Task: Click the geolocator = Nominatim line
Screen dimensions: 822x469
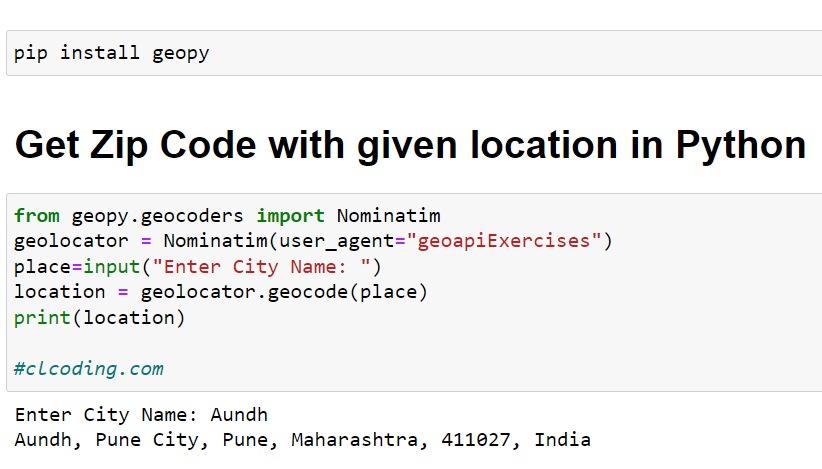Action: (313, 242)
